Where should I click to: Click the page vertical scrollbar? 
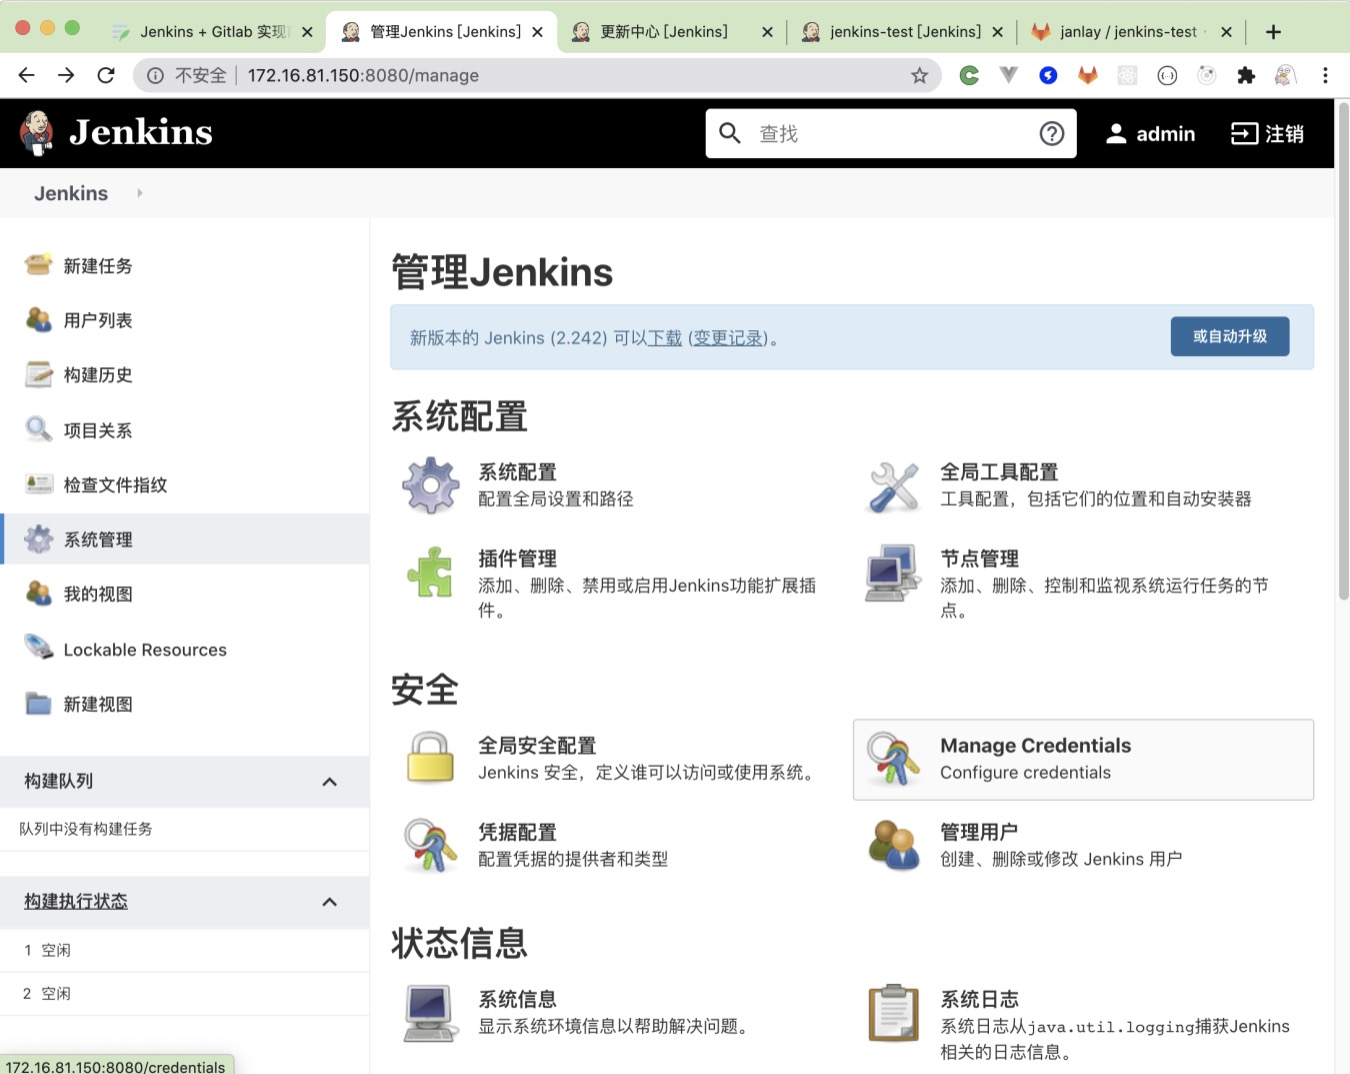(1343, 350)
